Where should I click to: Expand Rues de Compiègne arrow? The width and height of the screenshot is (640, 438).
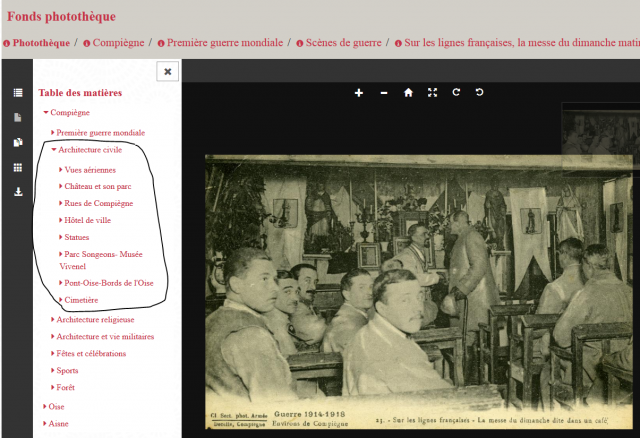tap(61, 203)
